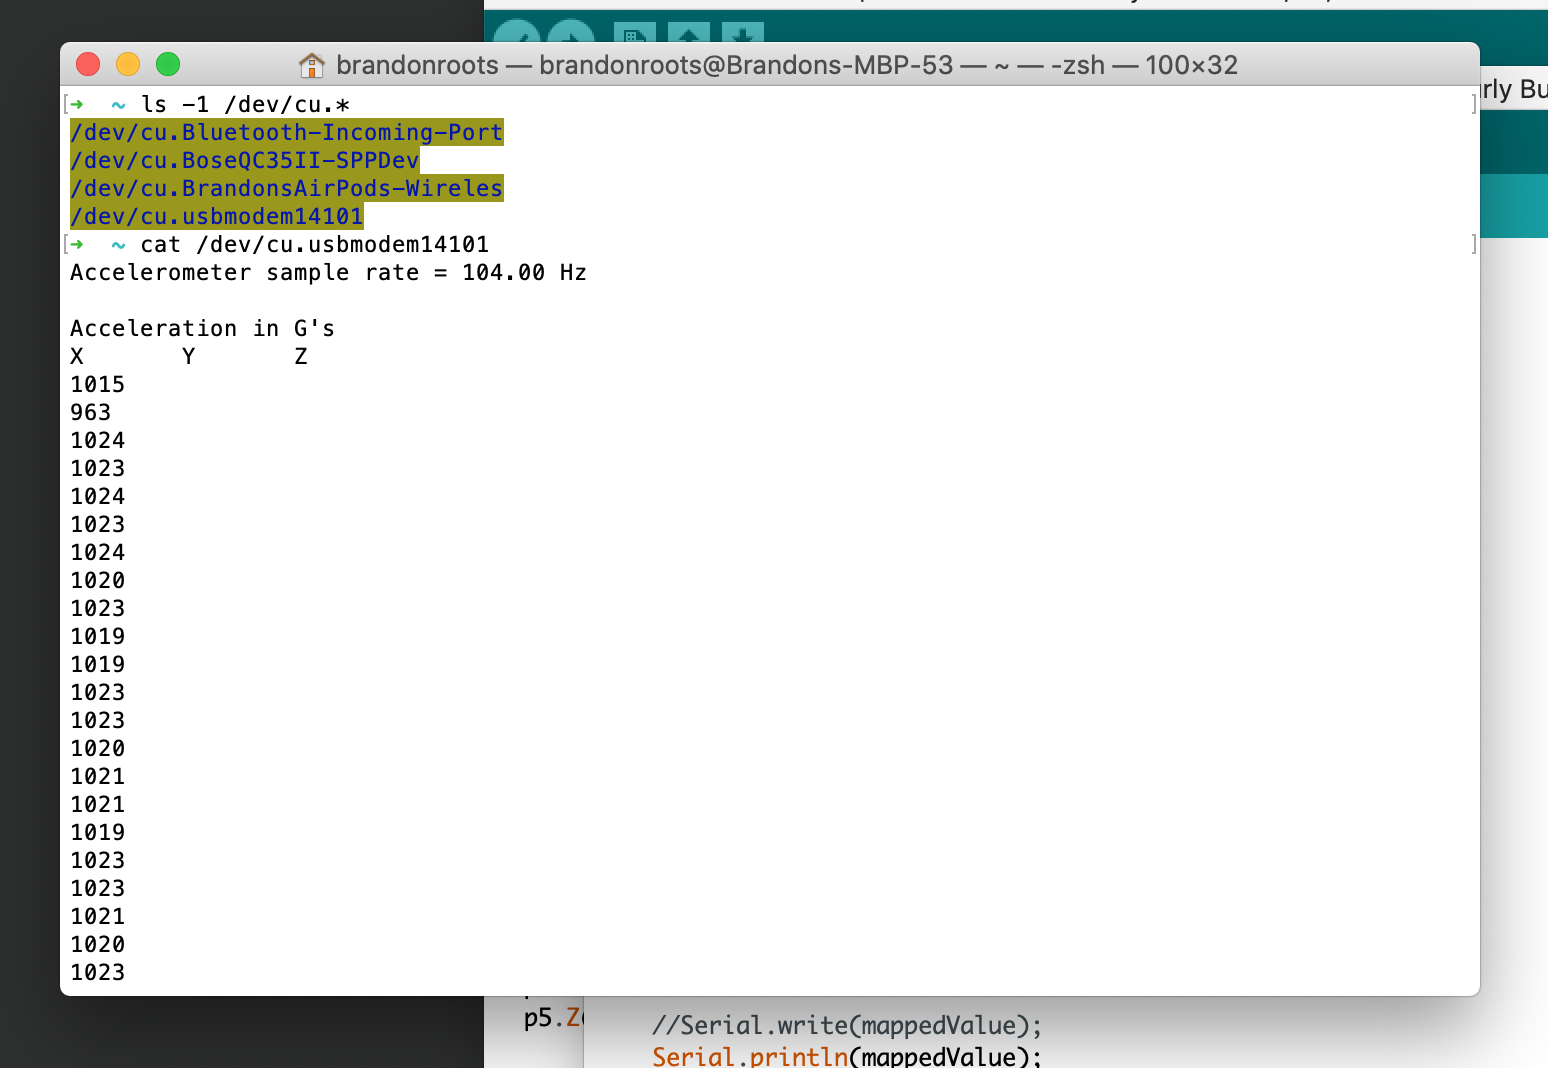Click the X column header

(77, 356)
